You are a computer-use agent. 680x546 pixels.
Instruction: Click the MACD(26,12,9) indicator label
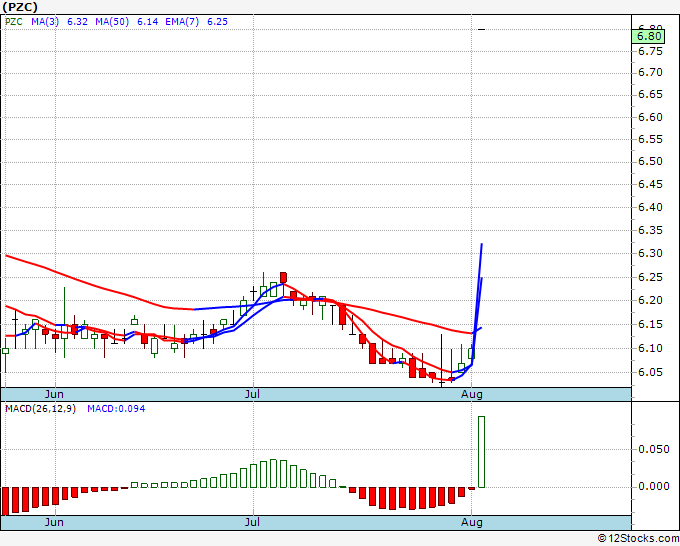click(x=40, y=409)
